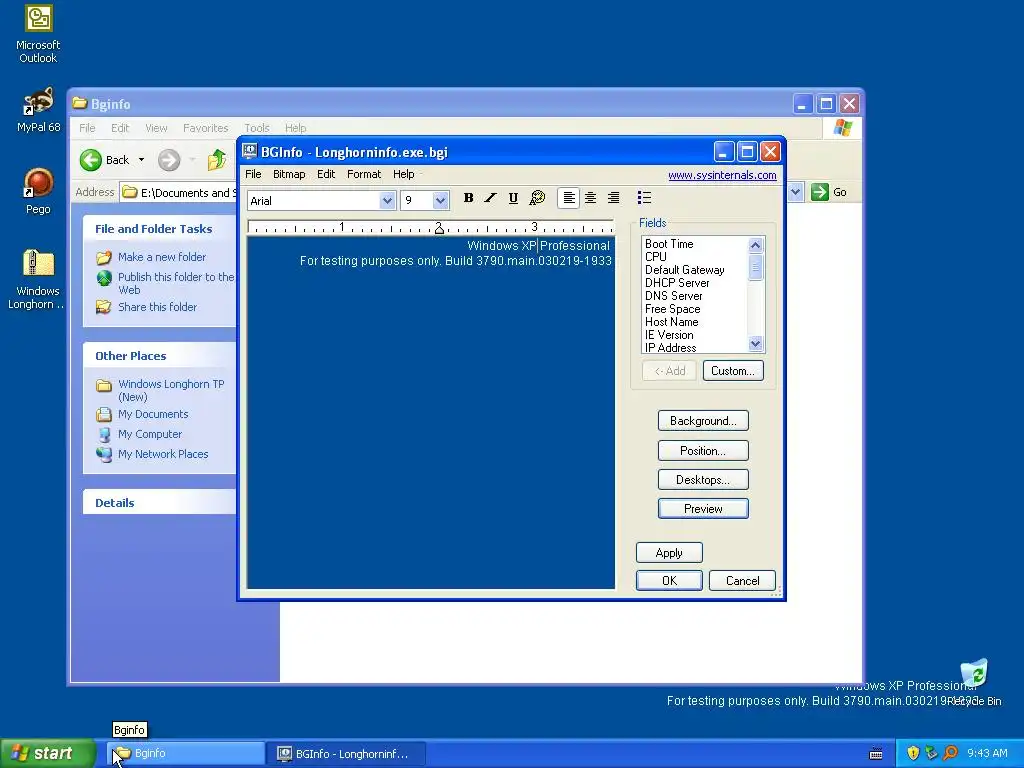1024x768 pixels.
Task: Open the Help menu in BGInfo
Action: pyautogui.click(x=404, y=174)
